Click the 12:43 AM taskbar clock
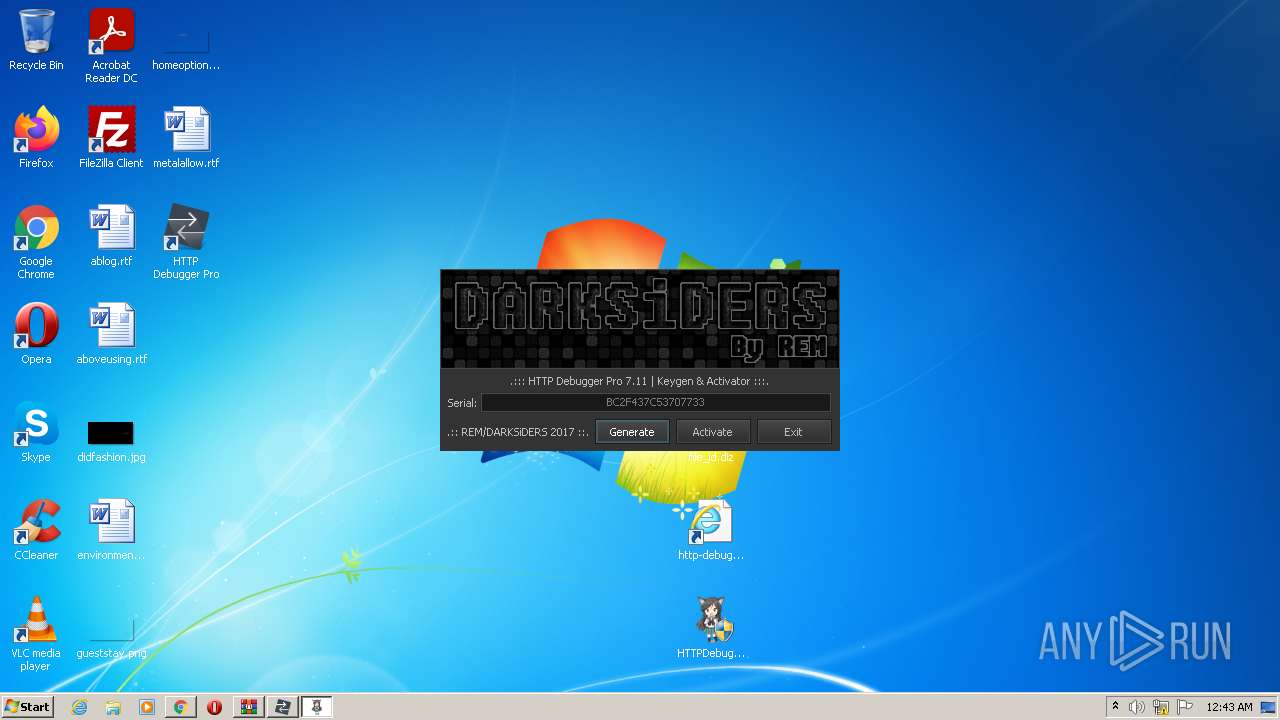The image size is (1280, 720). 1229,707
